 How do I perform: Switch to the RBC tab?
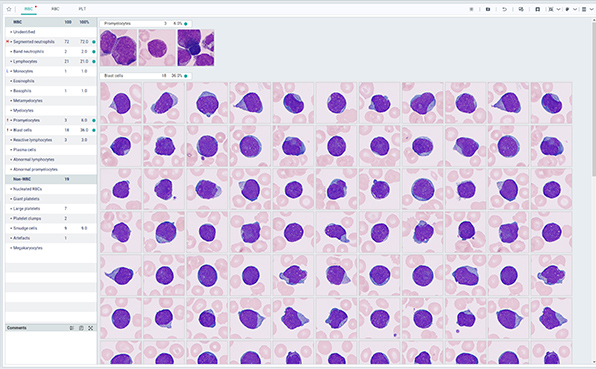coord(55,9)
